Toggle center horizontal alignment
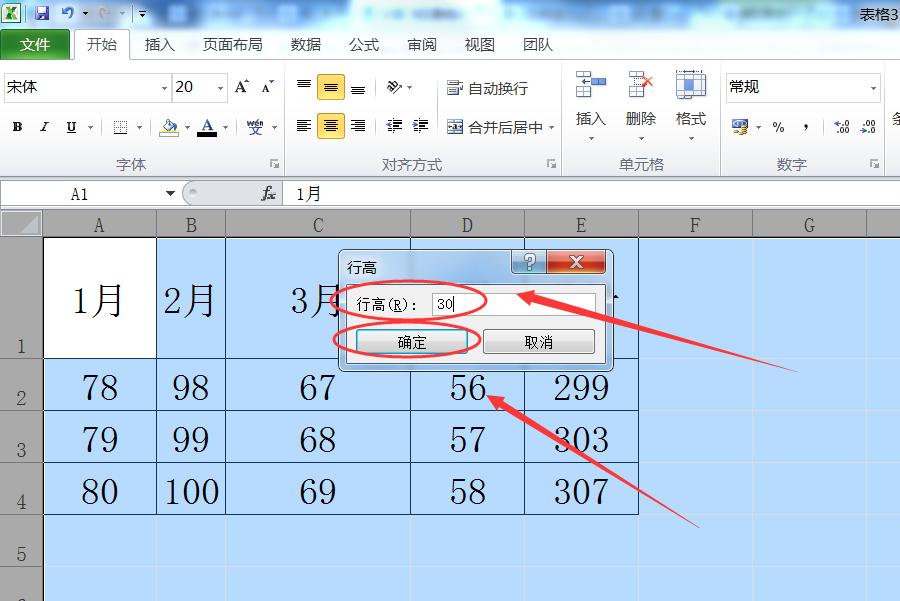The height and width of the screenshot is (601, 900). tap(331, 126)
